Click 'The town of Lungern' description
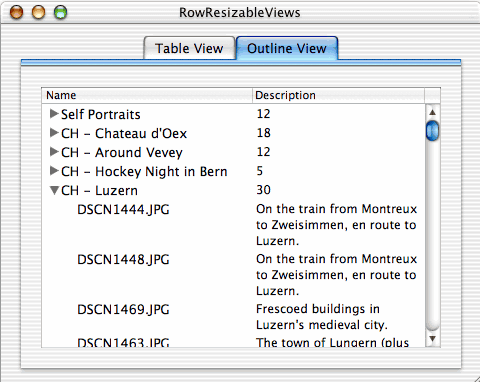480x382 pixels. point(332,342)
